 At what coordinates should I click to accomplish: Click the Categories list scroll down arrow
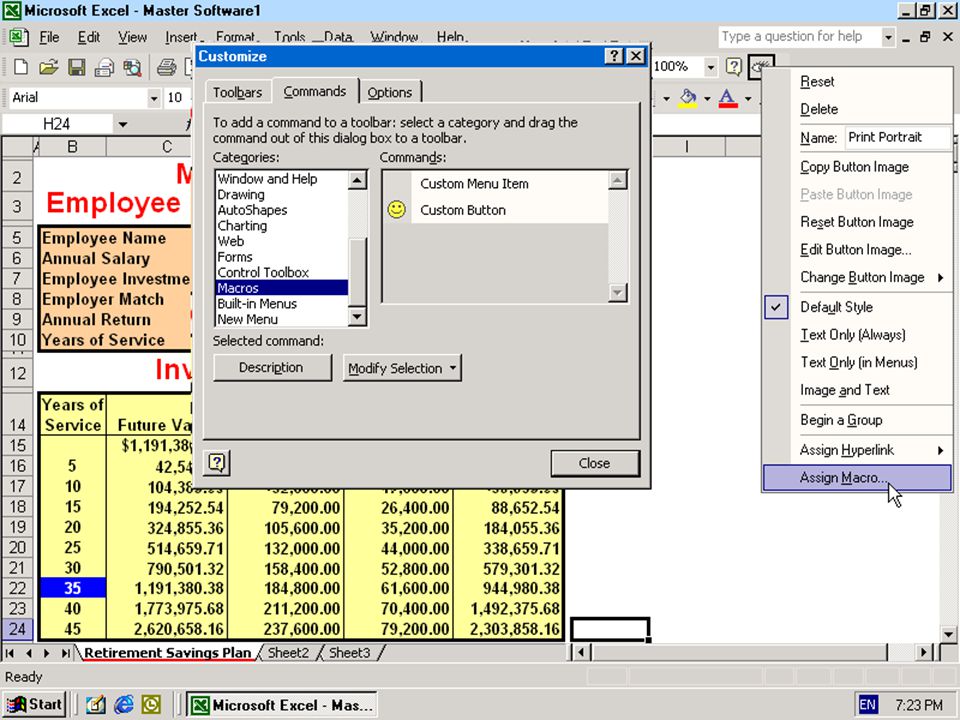[357, 317]
